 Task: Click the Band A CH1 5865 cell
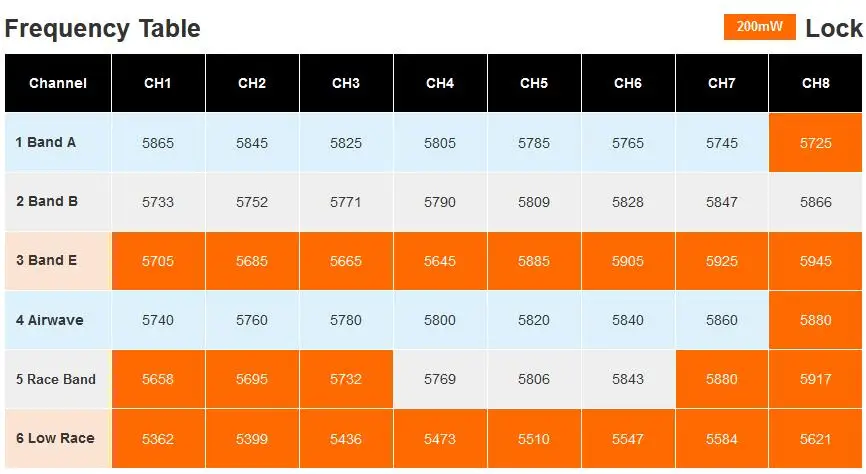[158, 143]
